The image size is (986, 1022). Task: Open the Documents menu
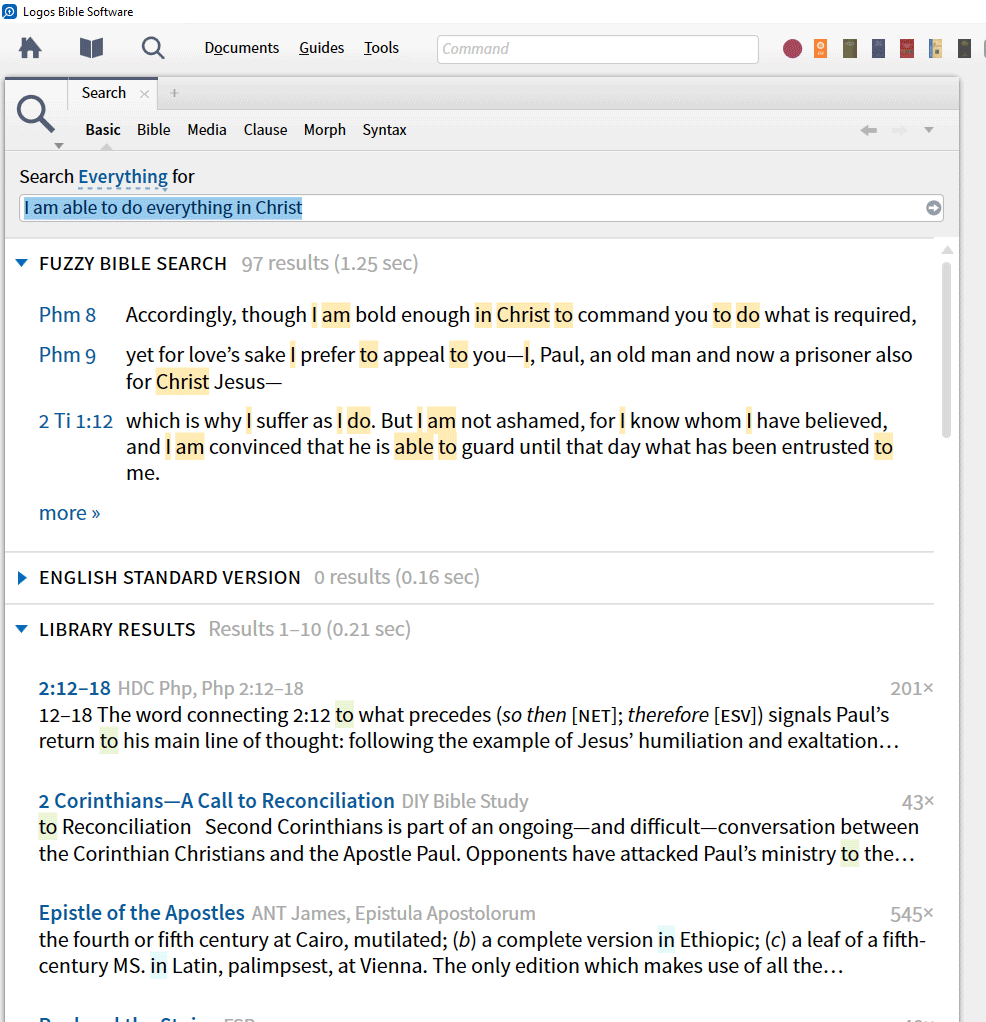pyautogui.click(x=242, y=48)
